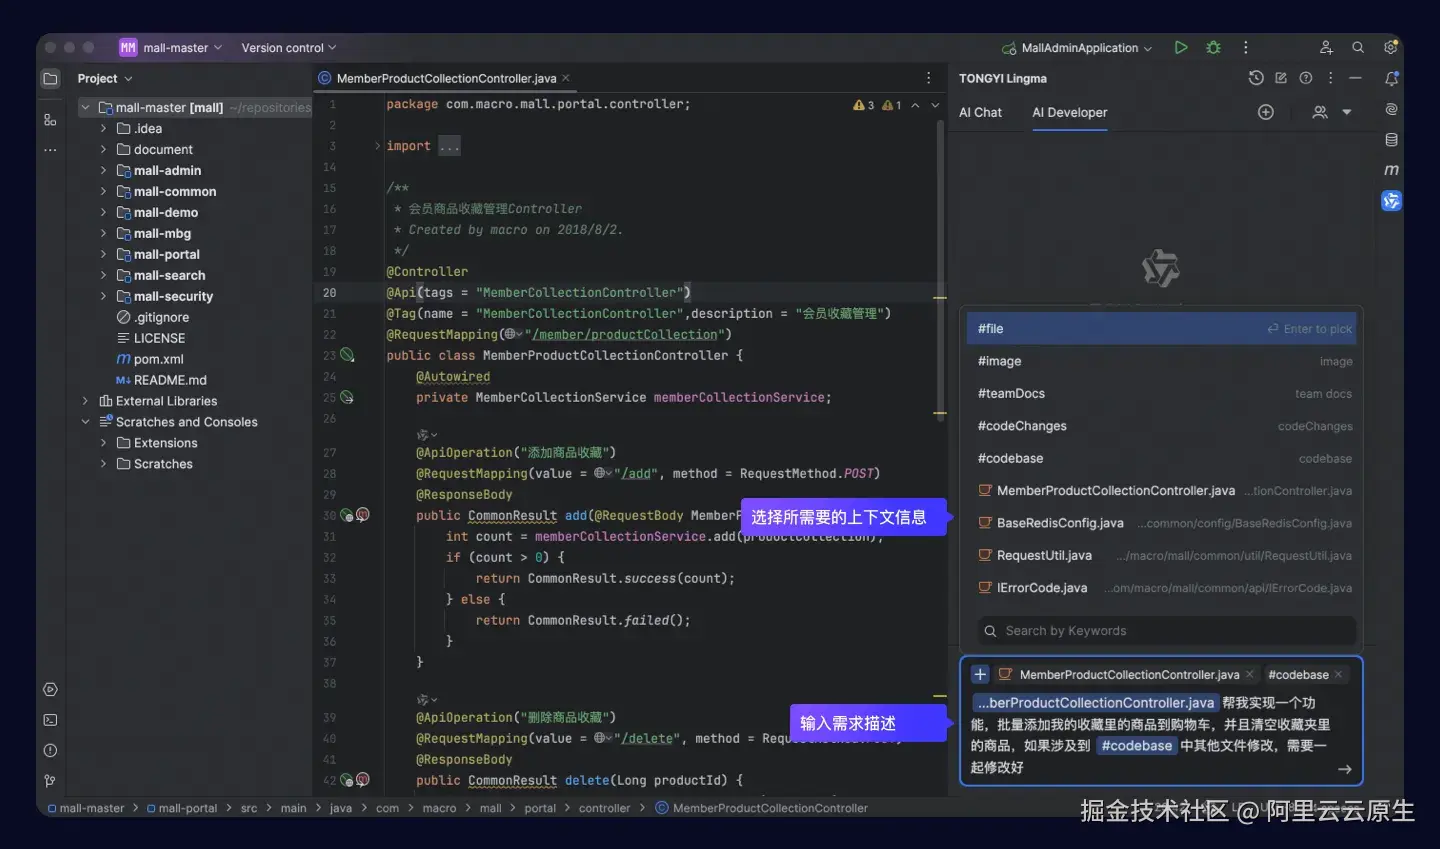Screen dimensions: 1440x849
Task: Open the code with me user icon
Action: (x=1326, y=47)
